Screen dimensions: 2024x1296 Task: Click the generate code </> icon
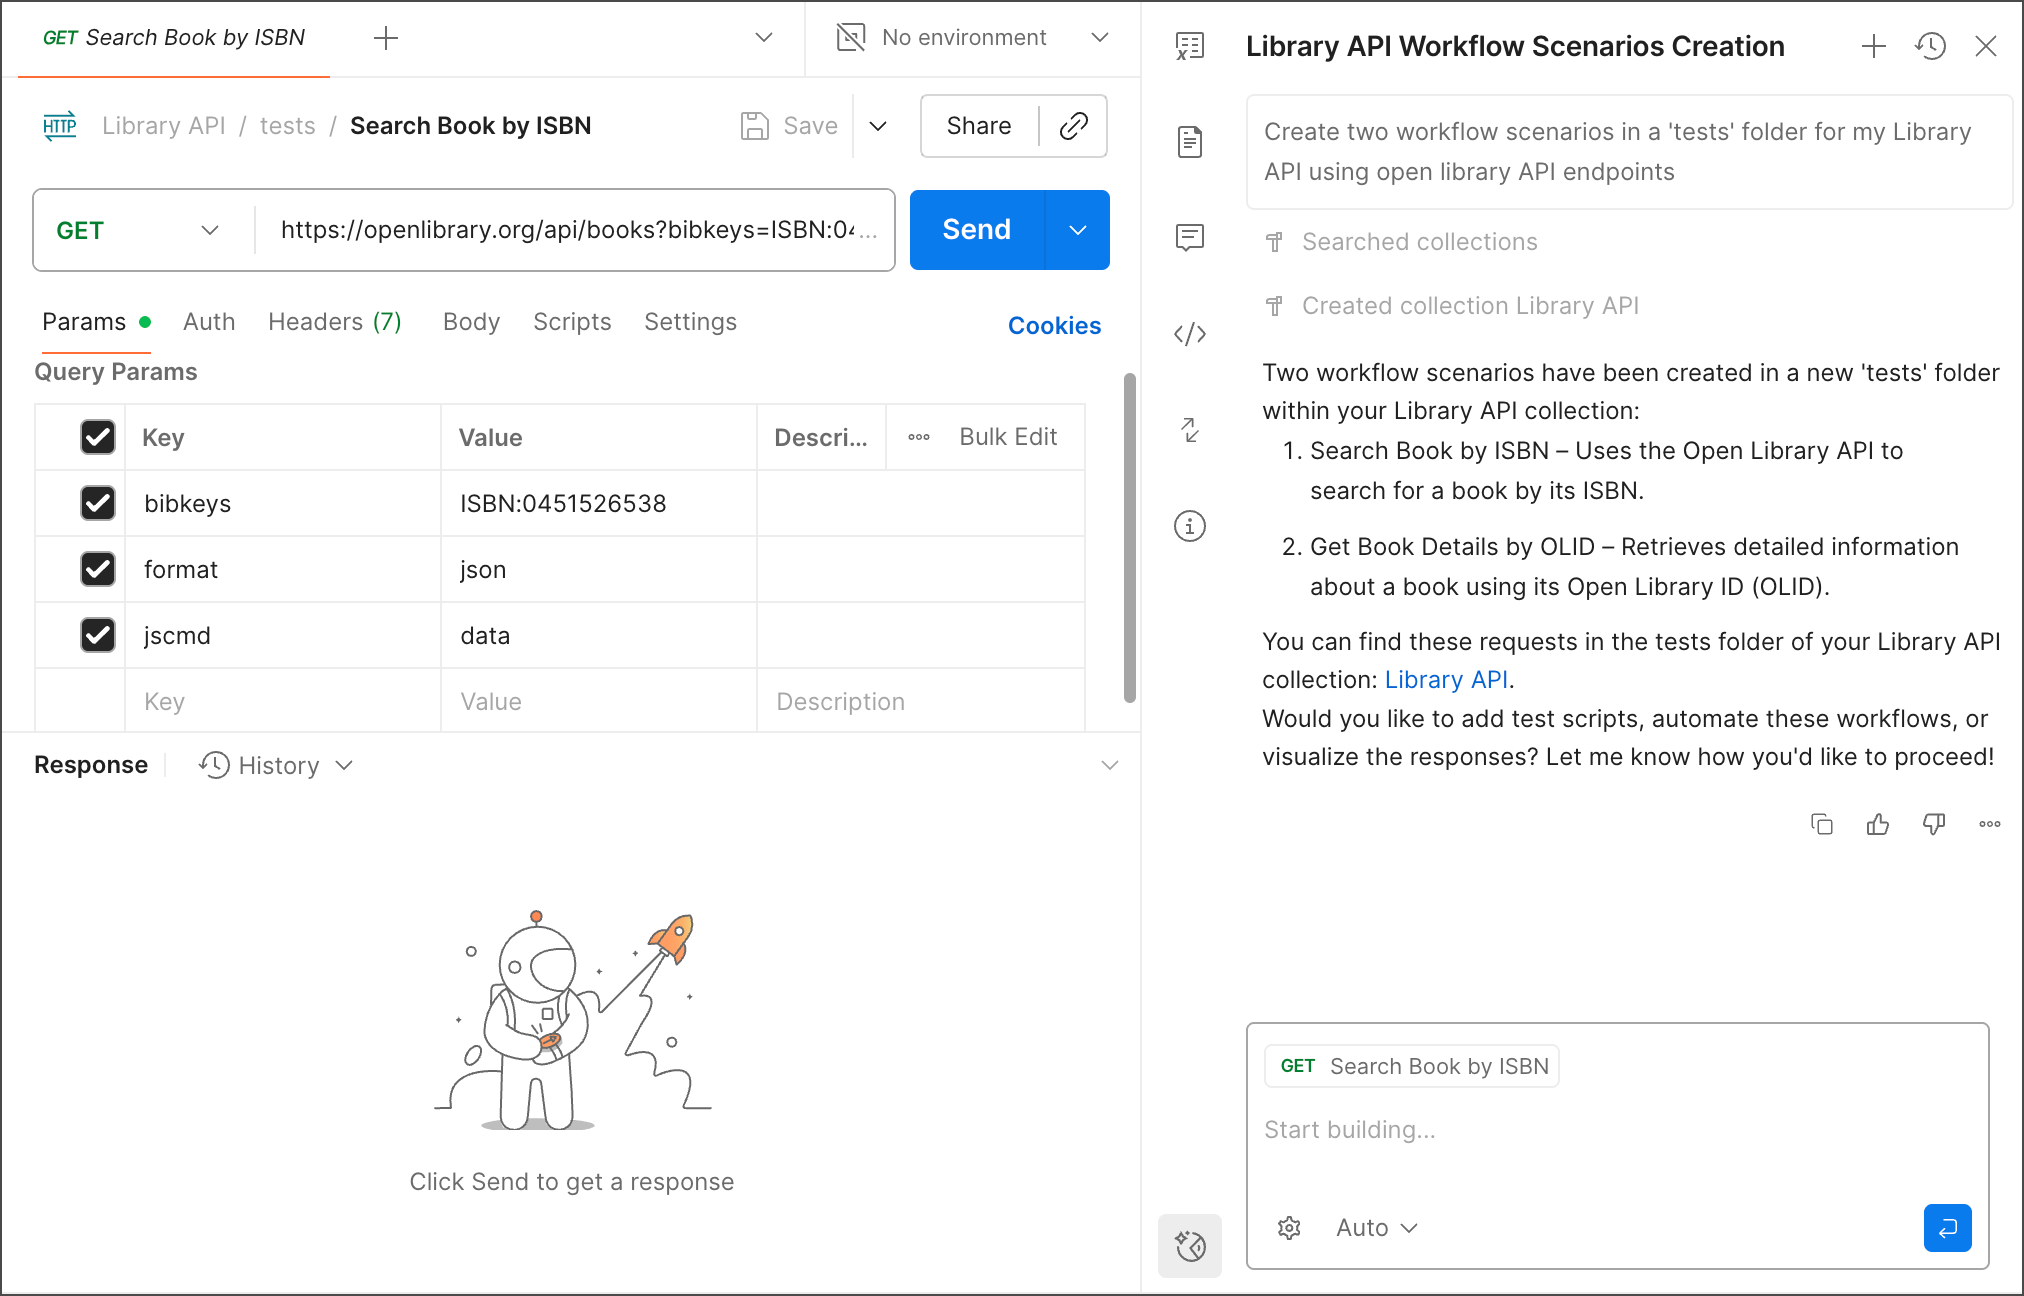coord(1189,334)
